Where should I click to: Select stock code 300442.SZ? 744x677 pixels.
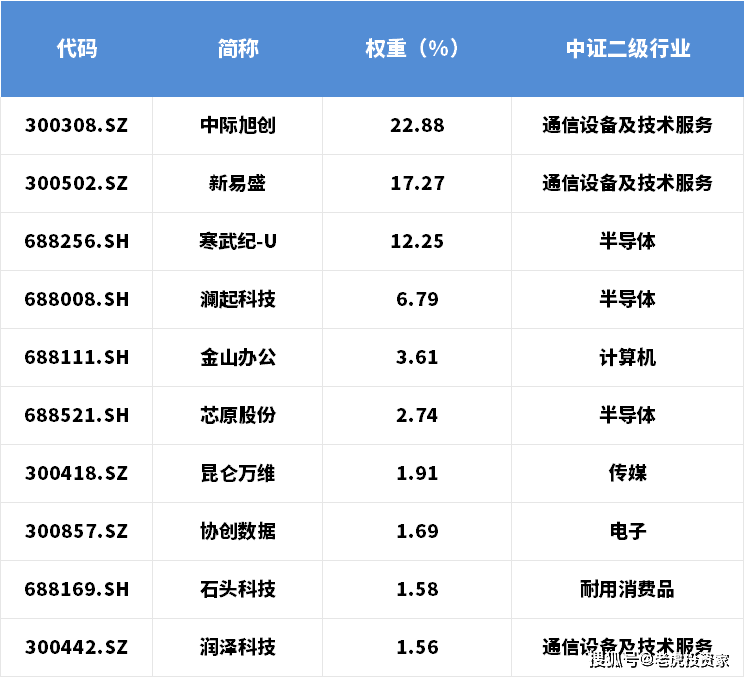pyautogui.click(x=76, y=647)
